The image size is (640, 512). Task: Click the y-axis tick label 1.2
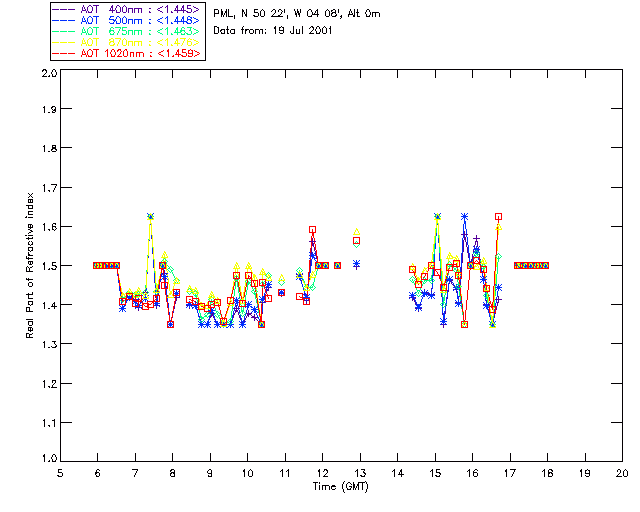coord(49,384)
